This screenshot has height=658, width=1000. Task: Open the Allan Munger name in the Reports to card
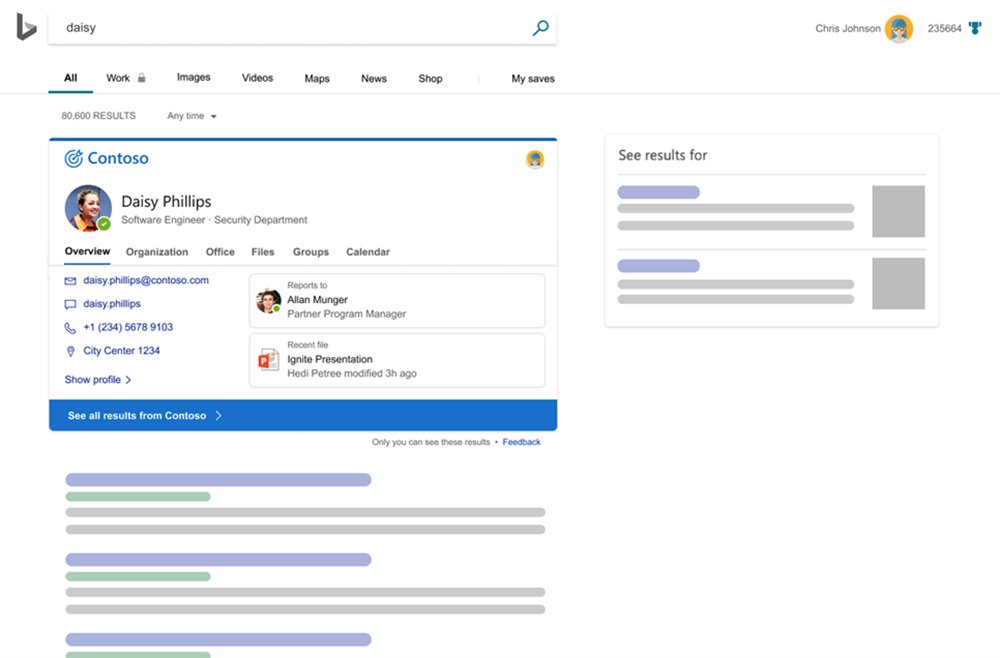(318, 300)
